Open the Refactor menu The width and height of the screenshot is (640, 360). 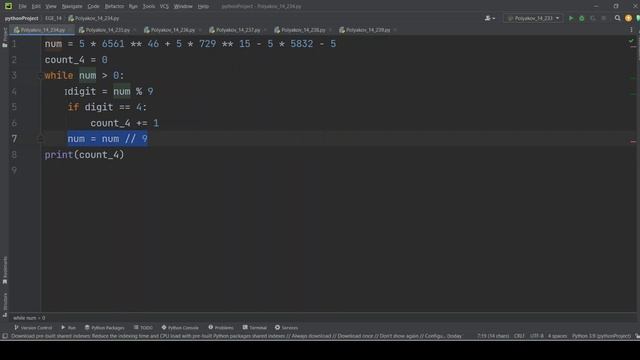[114, 6]
